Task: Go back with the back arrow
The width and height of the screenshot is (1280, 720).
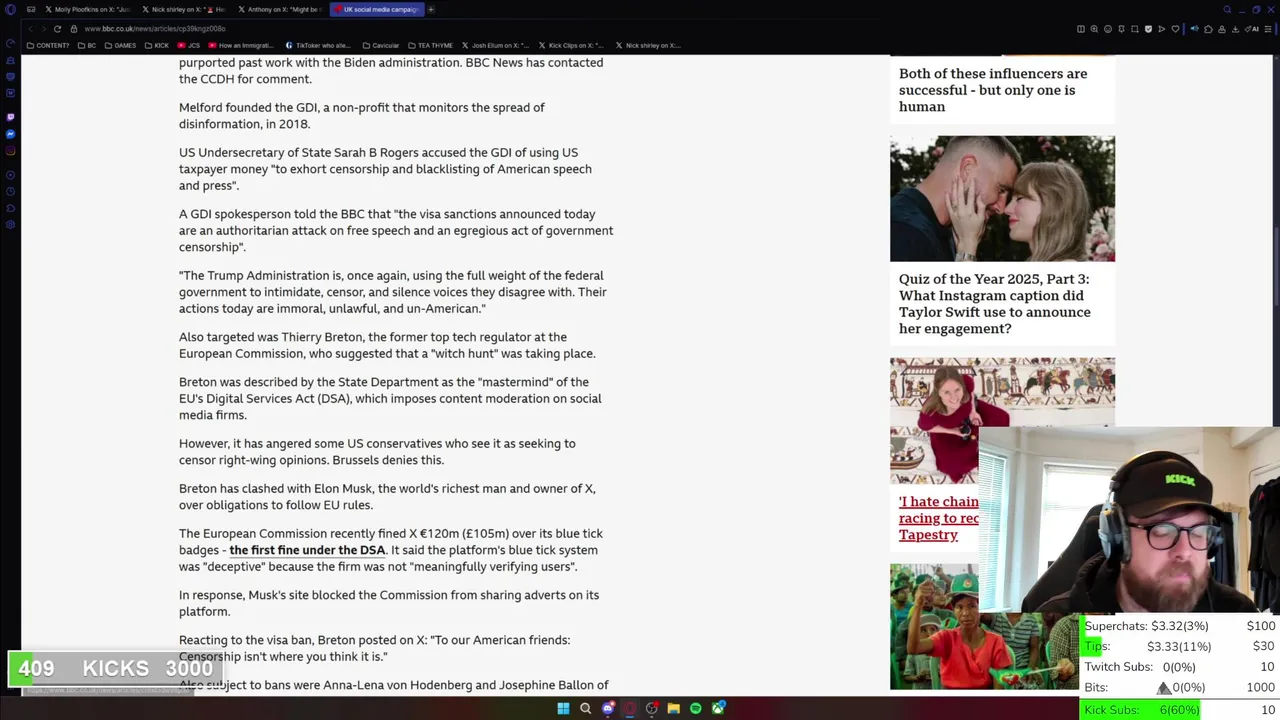Action: (31, 29)
